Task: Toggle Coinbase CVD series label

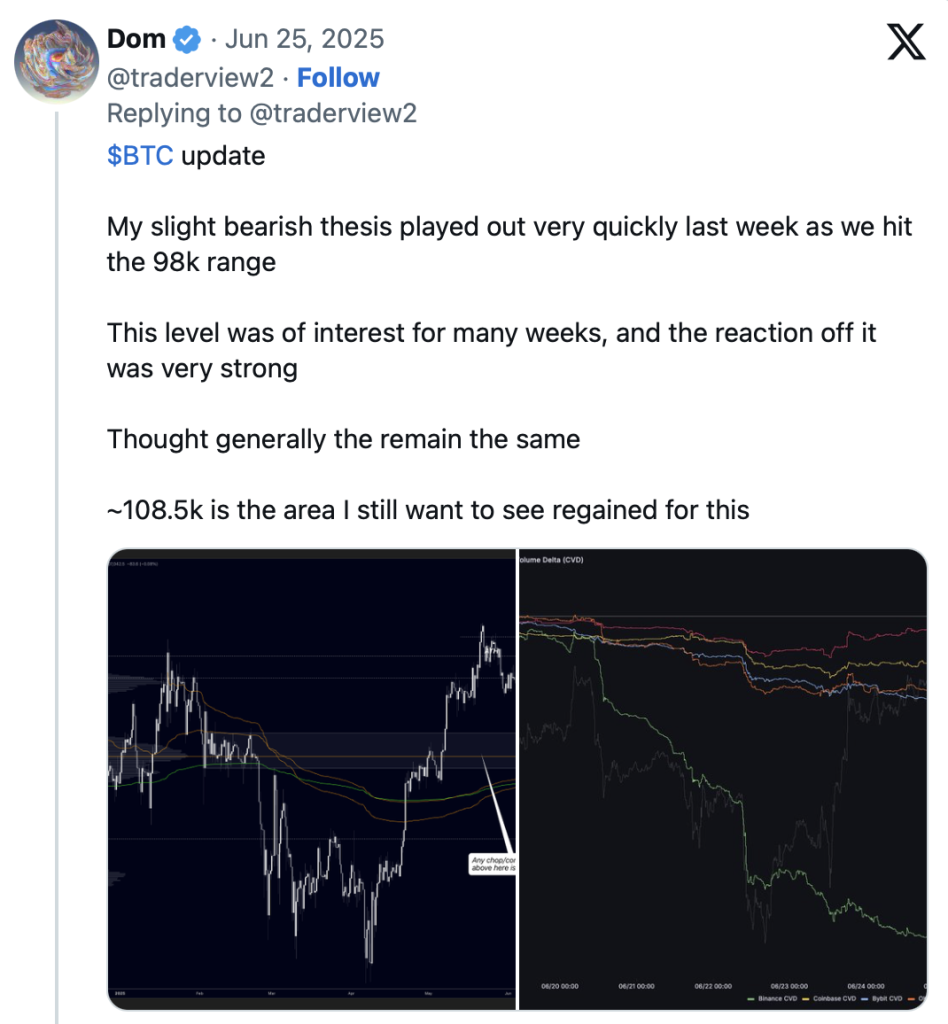Action: (834, 999)
